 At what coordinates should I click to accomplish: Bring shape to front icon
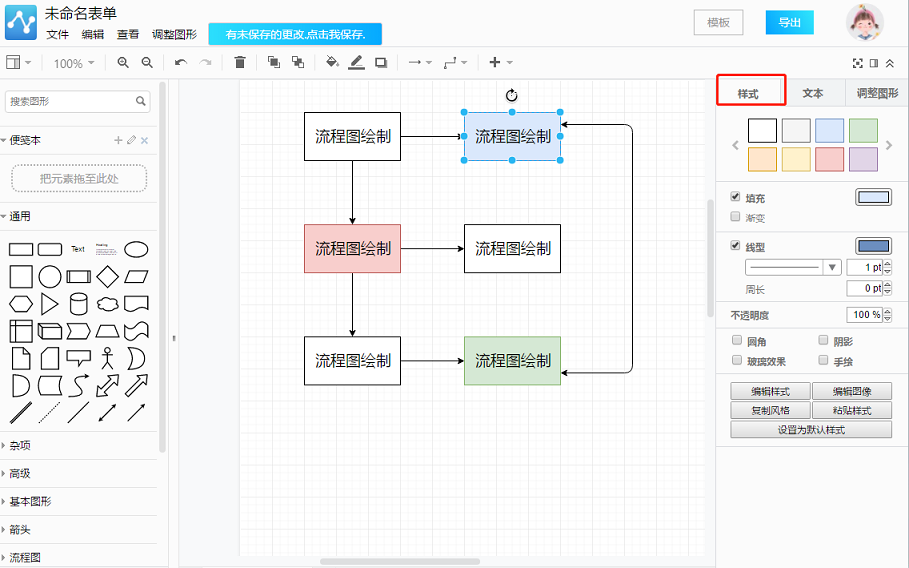[274, 63]
